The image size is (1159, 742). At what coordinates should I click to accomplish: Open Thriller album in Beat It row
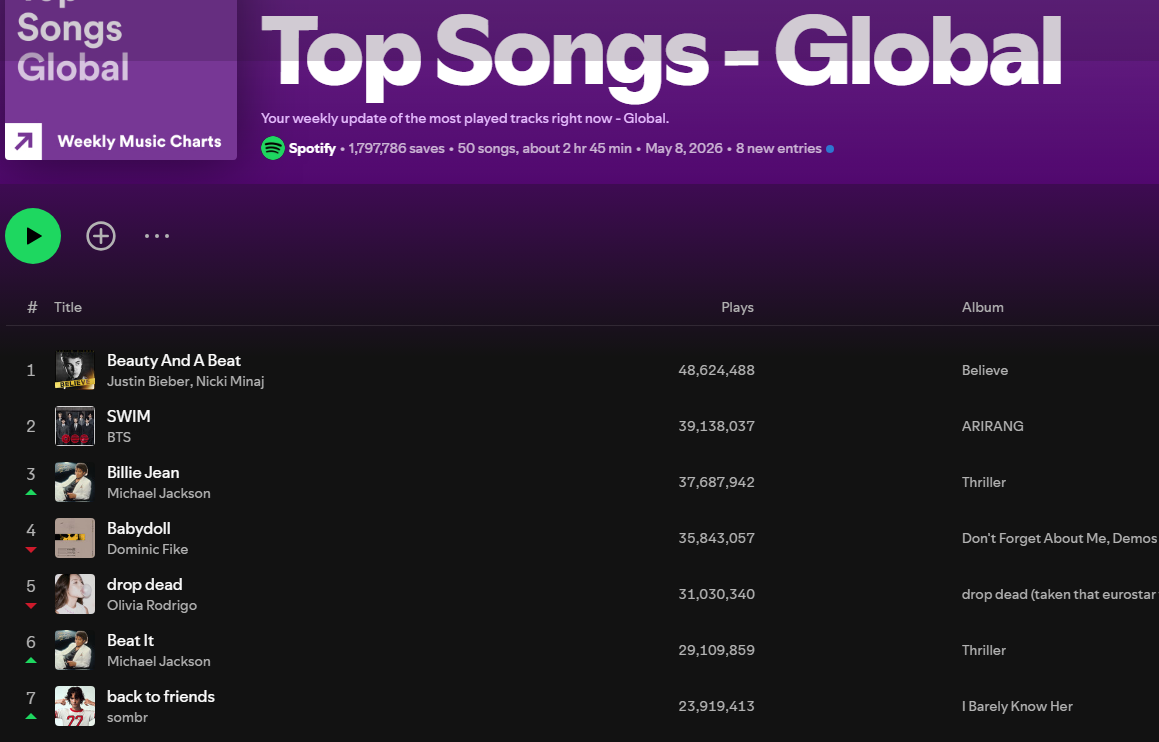tap(984, 650)
